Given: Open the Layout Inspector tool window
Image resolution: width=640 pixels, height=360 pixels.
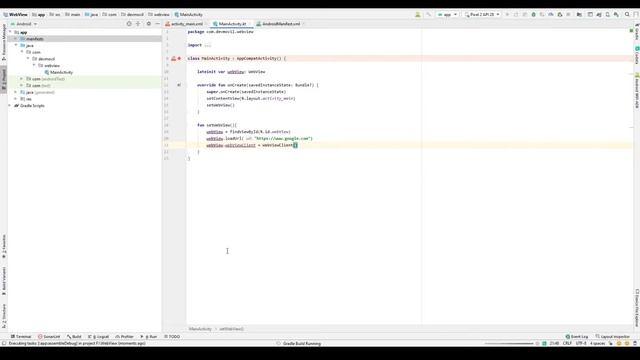Looking at the screenshot, I should [613, 336].
